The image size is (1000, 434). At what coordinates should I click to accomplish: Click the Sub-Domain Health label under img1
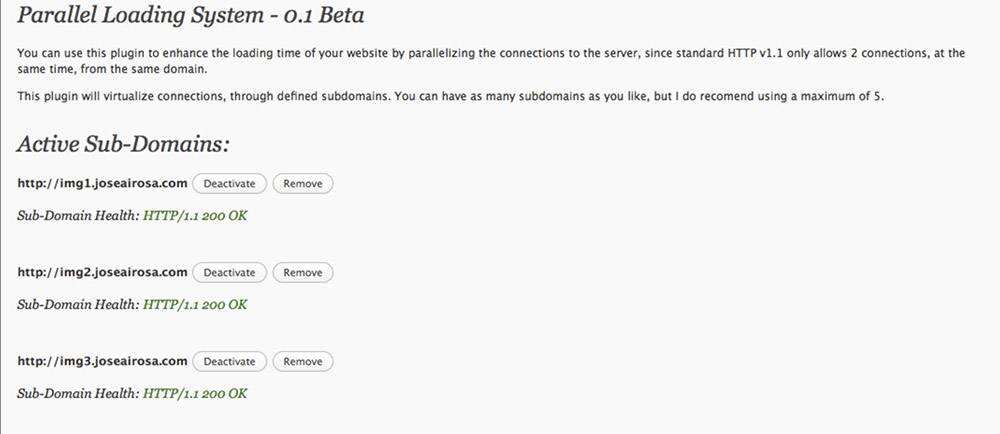[79, 215]
